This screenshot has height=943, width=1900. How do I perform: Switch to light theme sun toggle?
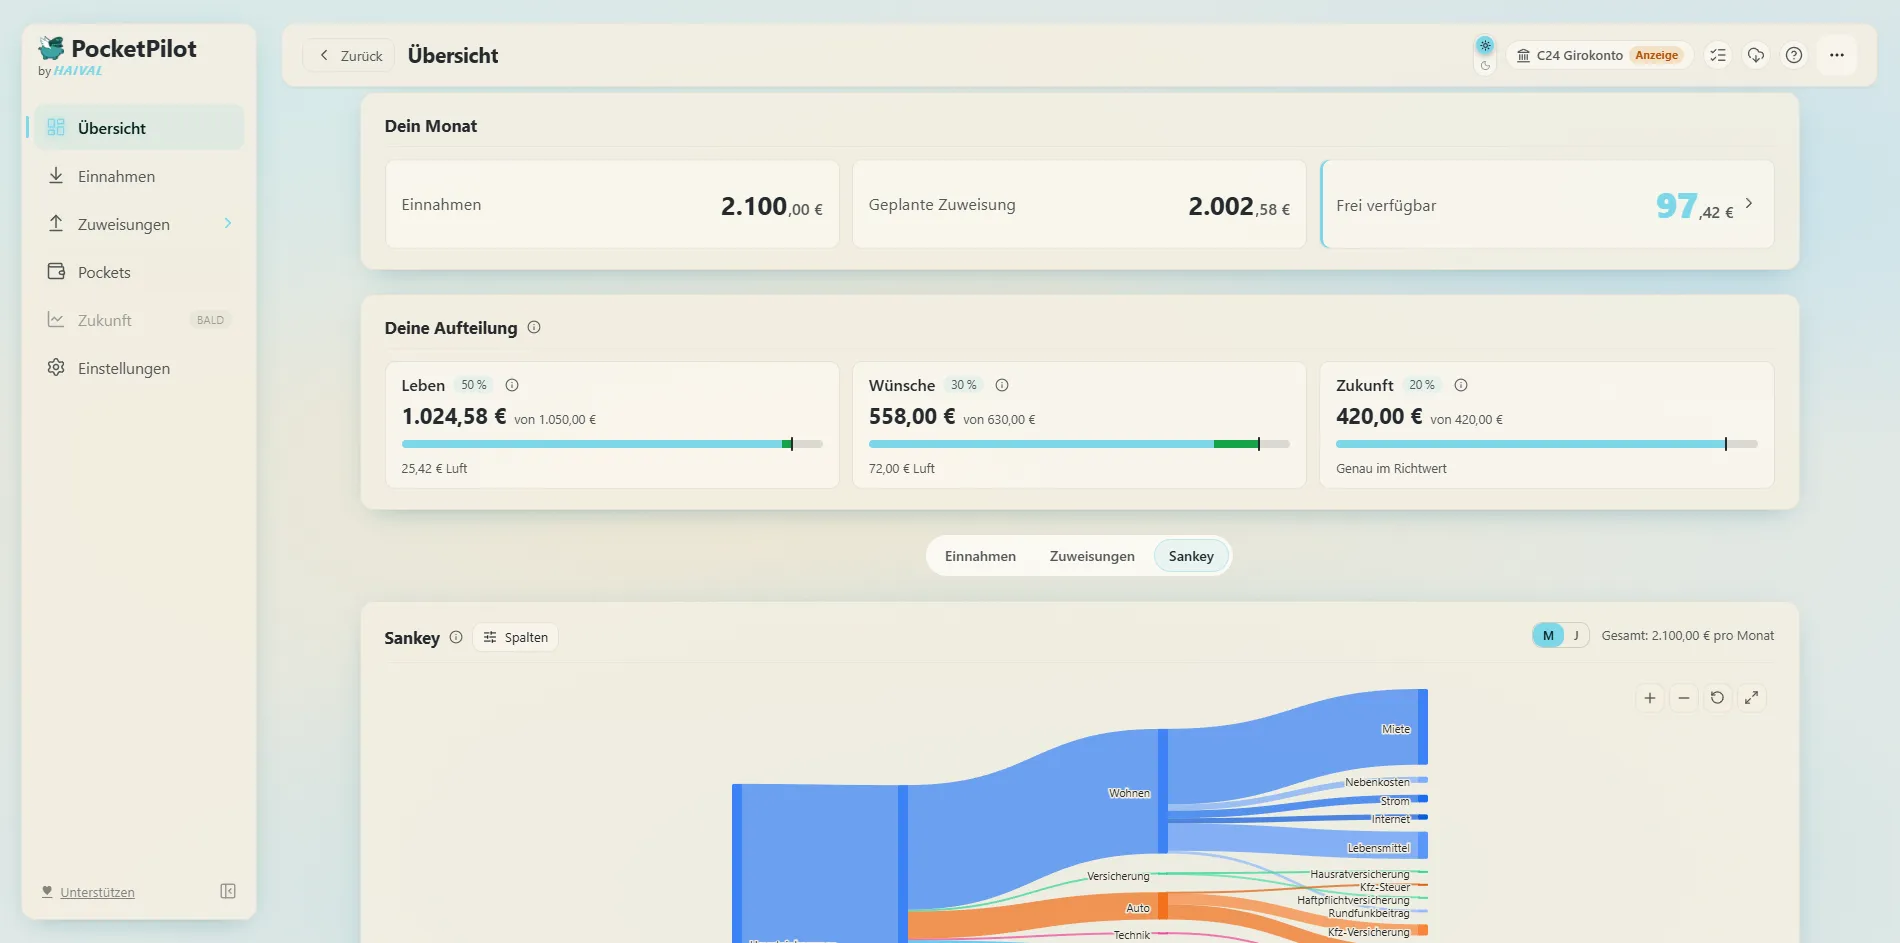[x=1485, y=45]
